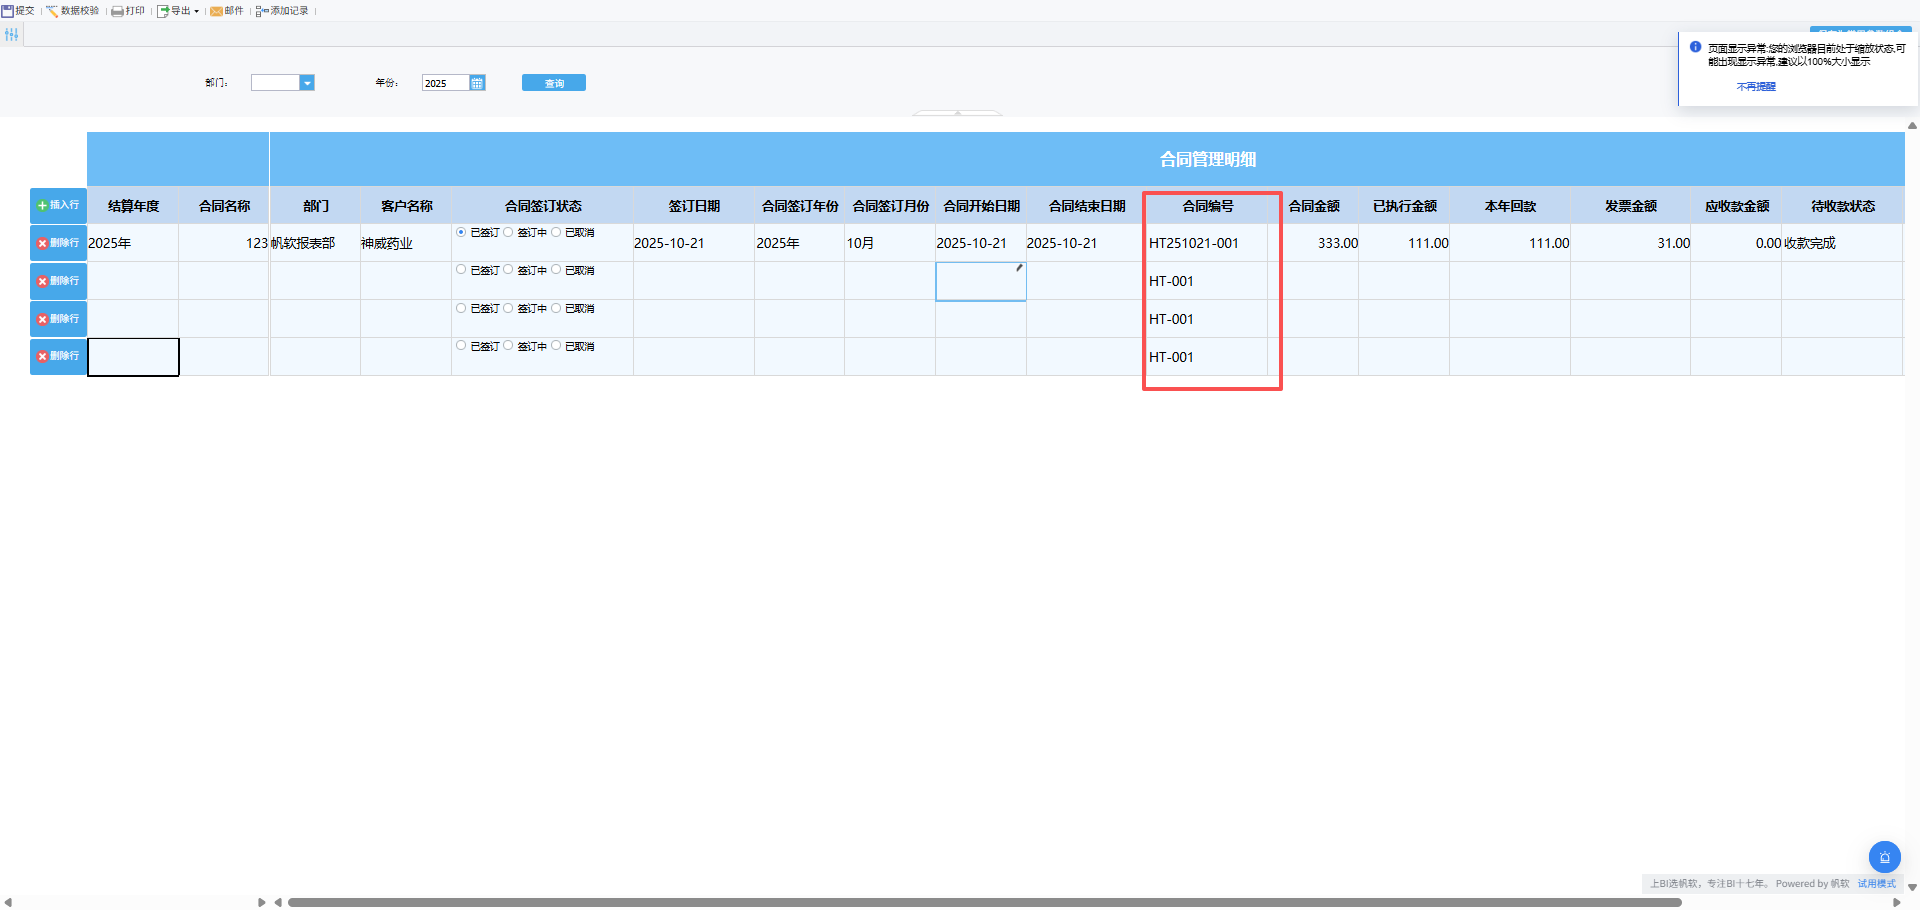The image size is (1920, 911).
Task: Select 签订中 radio in the first row
Action: (x=509, y=233)
